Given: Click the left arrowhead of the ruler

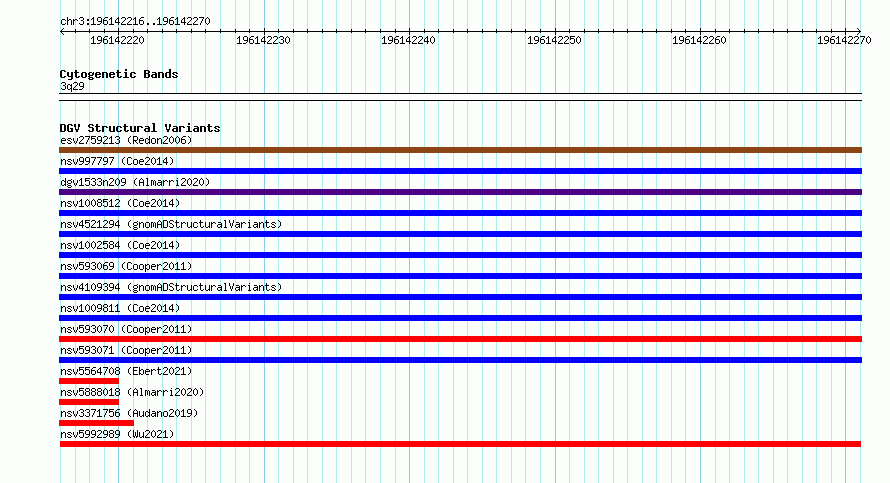Looking at the screenshot, I should (62, 31).
